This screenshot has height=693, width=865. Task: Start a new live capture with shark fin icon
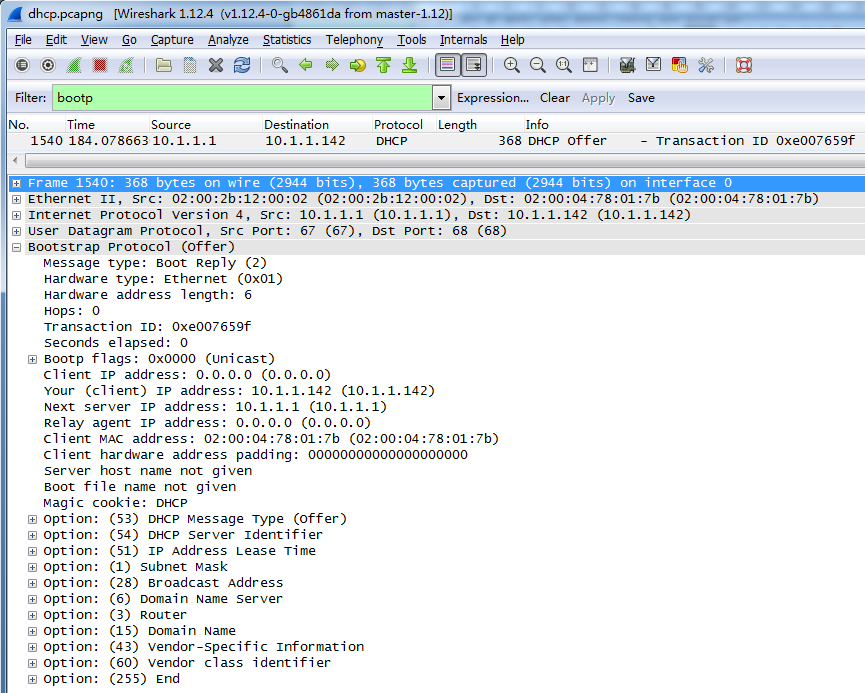[x=74, y=65]
